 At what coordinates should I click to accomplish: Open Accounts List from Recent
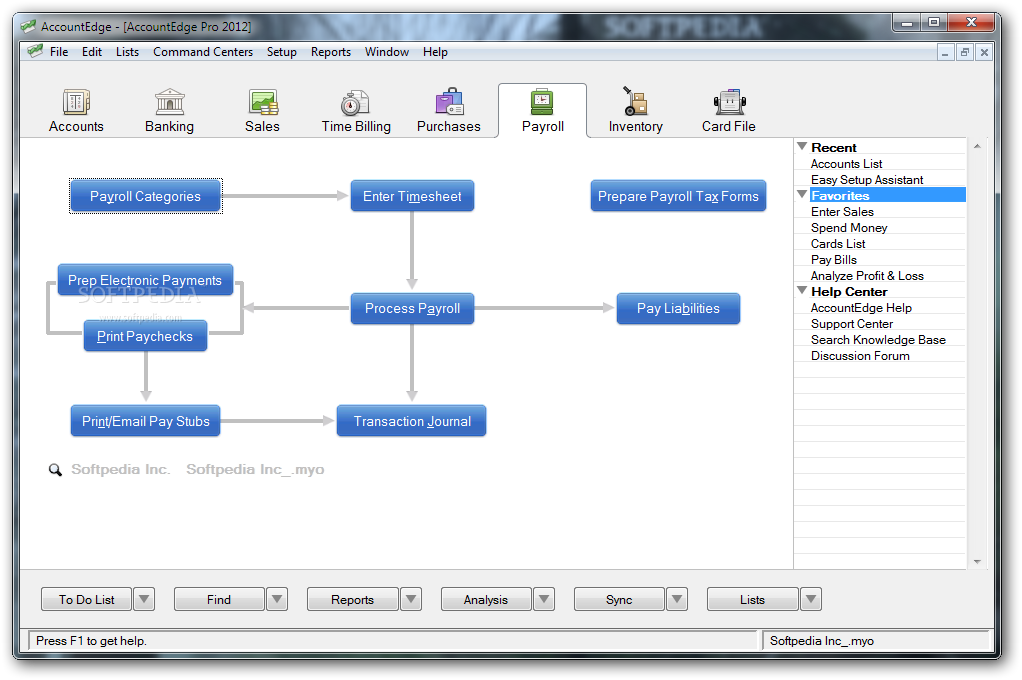coord(846,164)
